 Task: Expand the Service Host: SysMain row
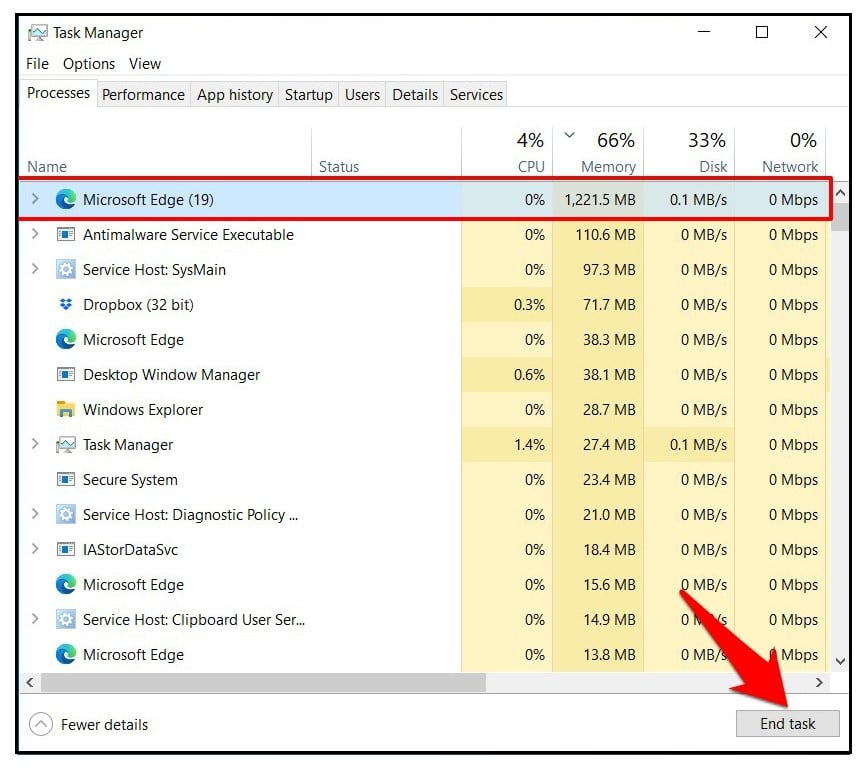pos(35,269)
